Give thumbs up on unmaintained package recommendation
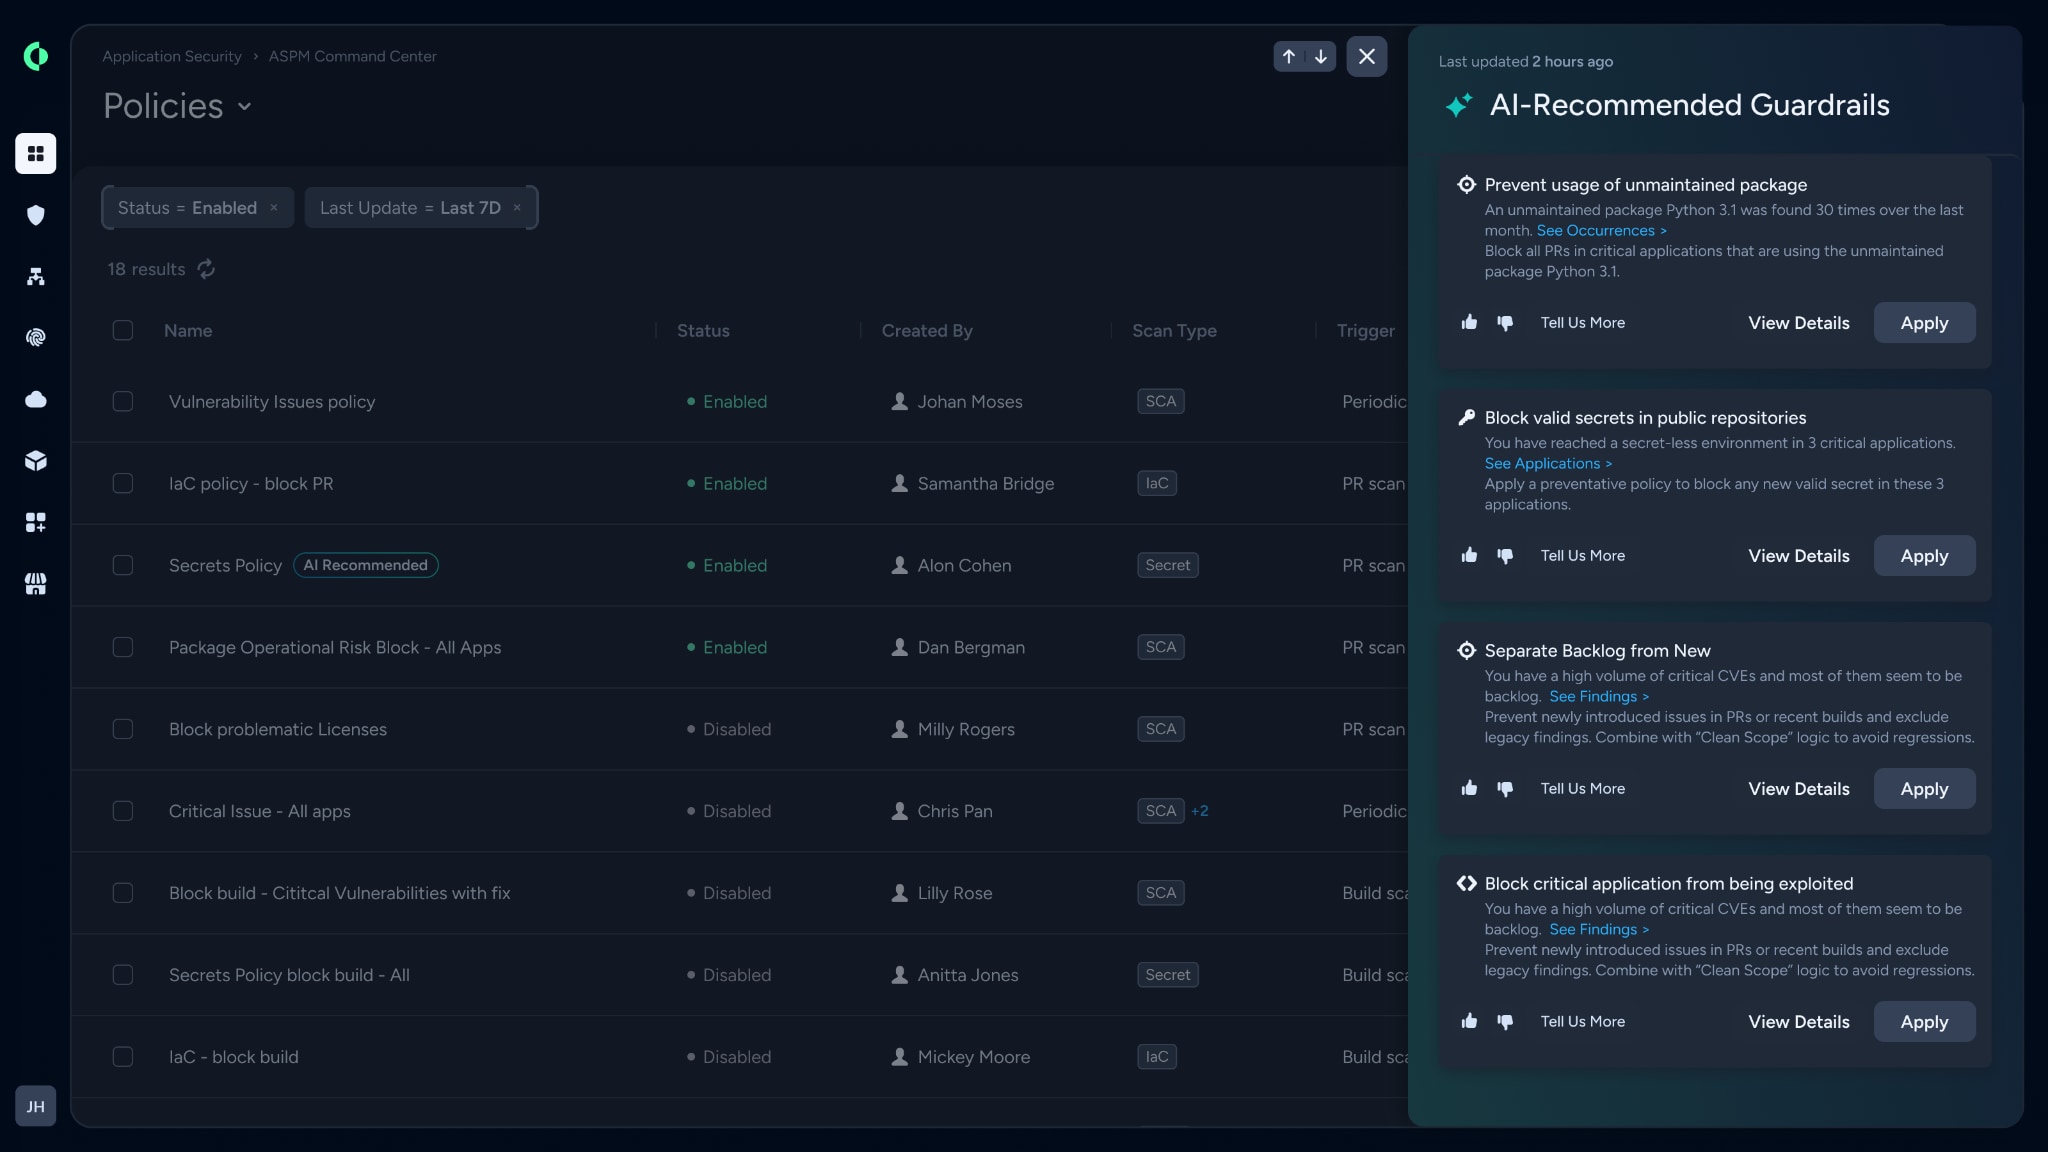The image size is (2048, 1152). pos(1469,322)
